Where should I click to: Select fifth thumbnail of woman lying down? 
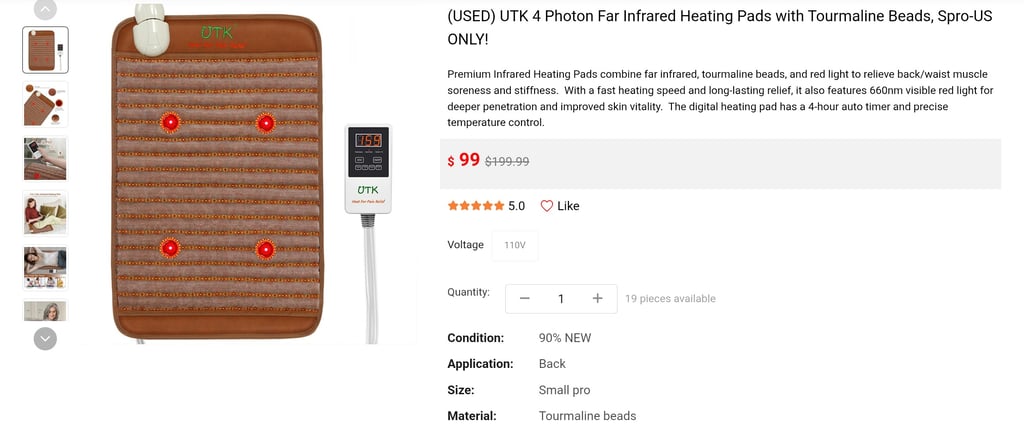coord(45,268)
